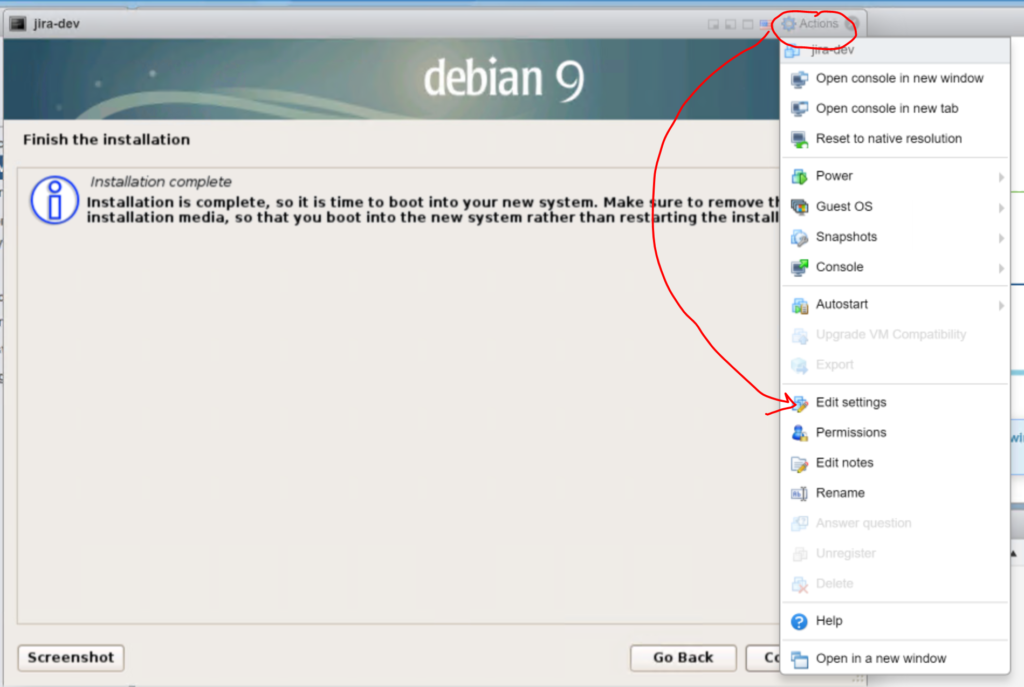Expand the Power submenu
Screen dimensions: 1024x687
click(x=895, y=176)
